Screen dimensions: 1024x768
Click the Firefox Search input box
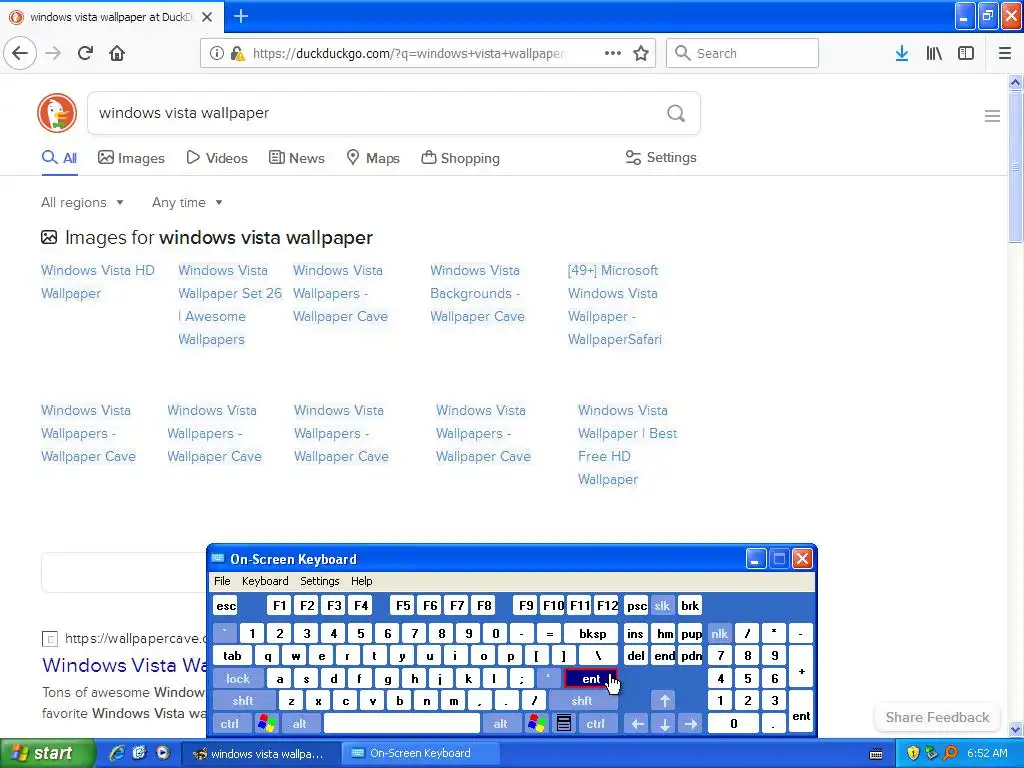[x=743, y=53]
